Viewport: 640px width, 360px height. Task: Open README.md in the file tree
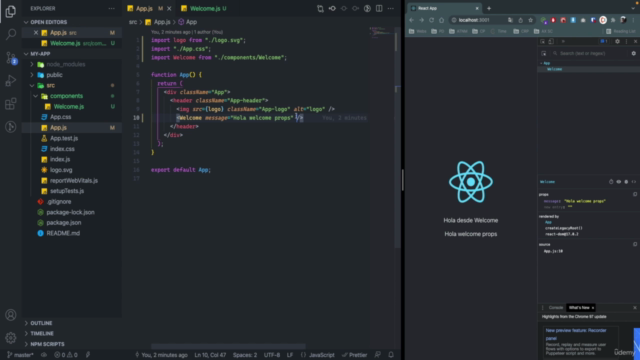pos(63,233)
